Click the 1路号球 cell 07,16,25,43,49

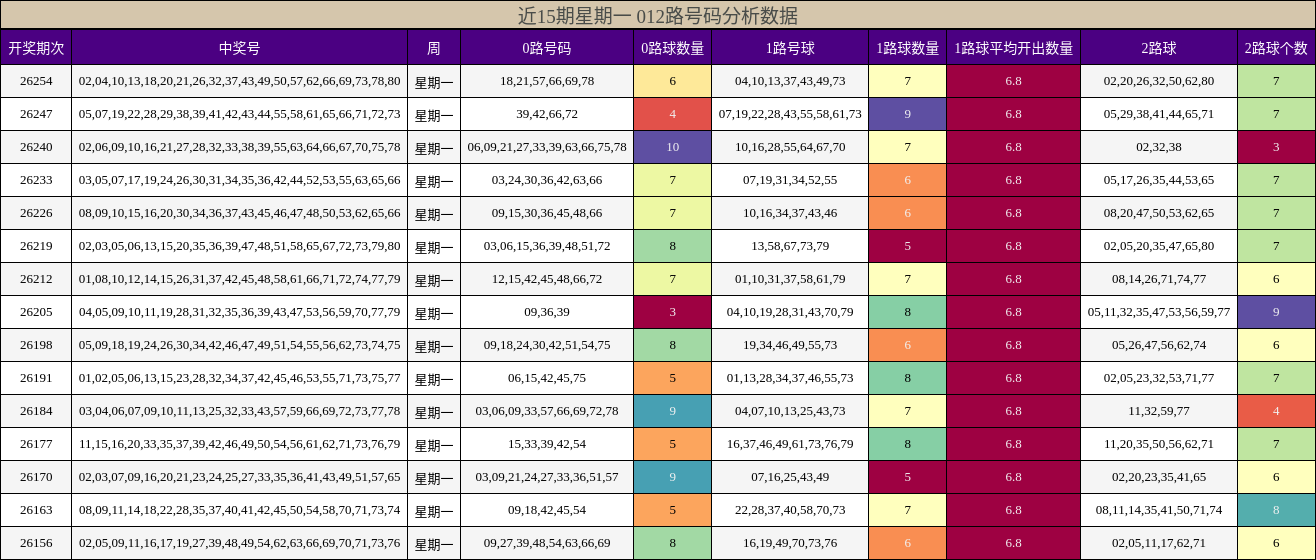[x=790, y=477]
